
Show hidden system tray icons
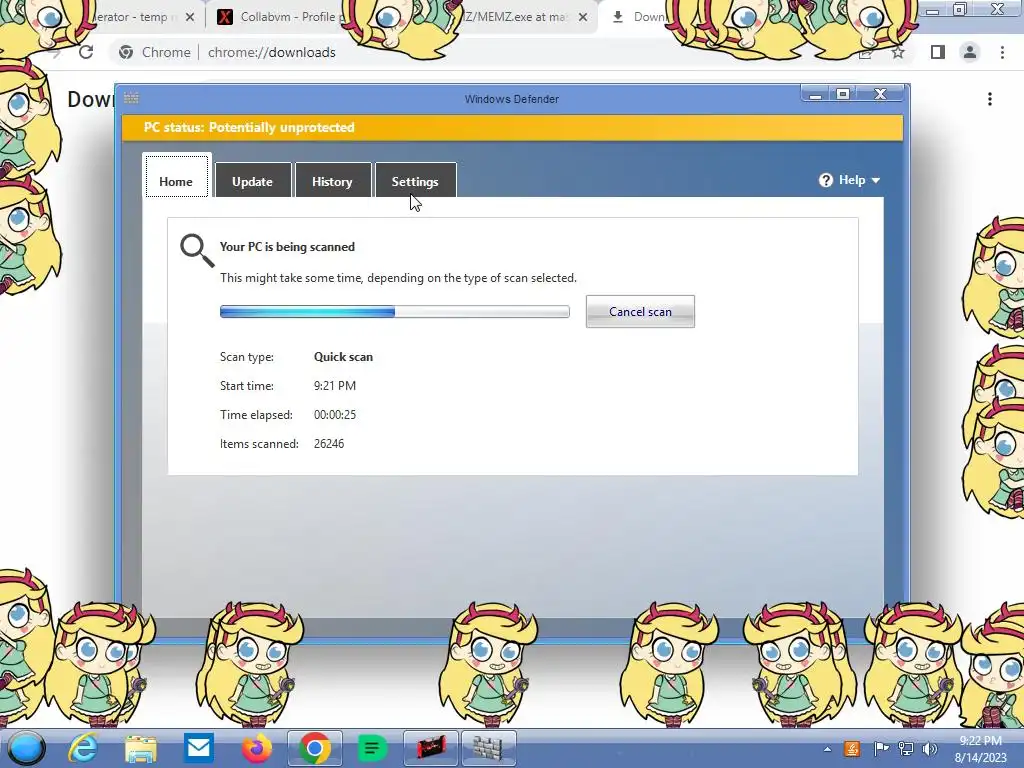(827, 749)
